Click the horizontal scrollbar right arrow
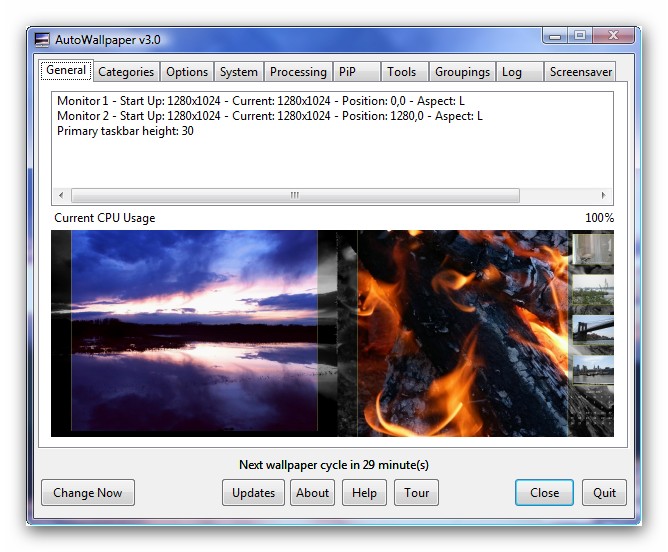The height and width of the screenshot is (552, 668). [603, 196]
